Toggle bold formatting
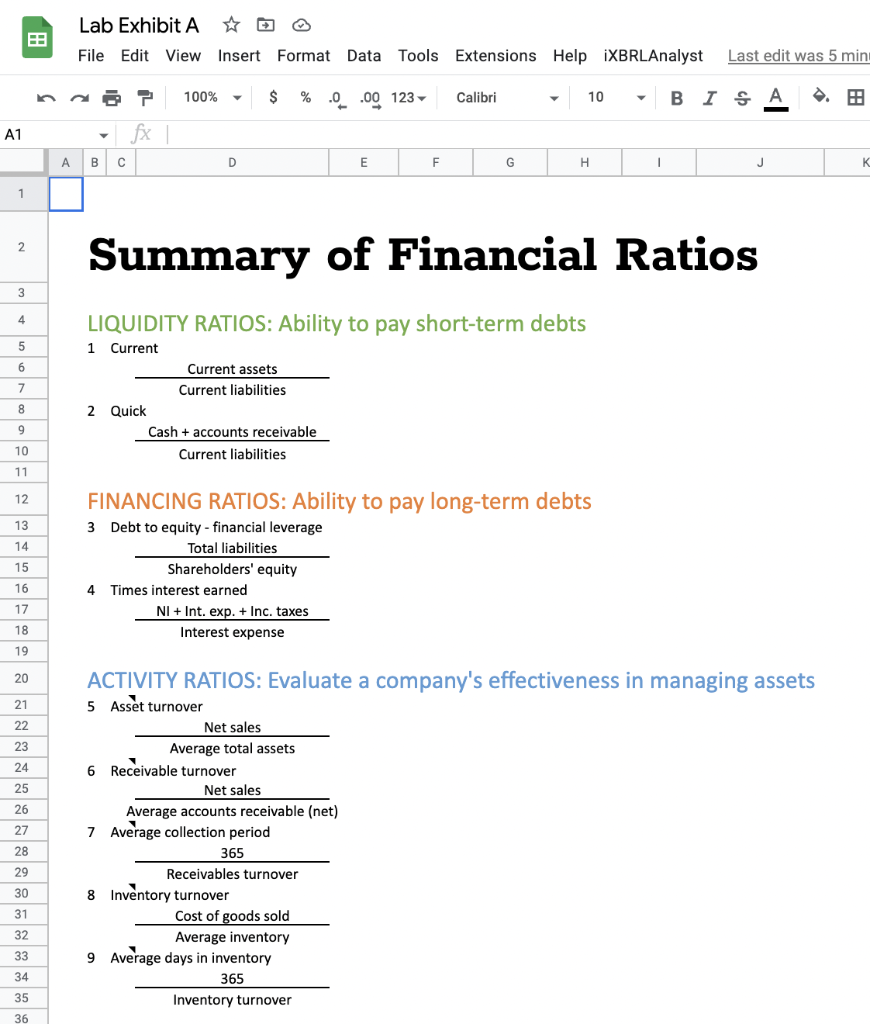Image resolution: width=870 pixels, height=1024 pixels. [677, 98]
